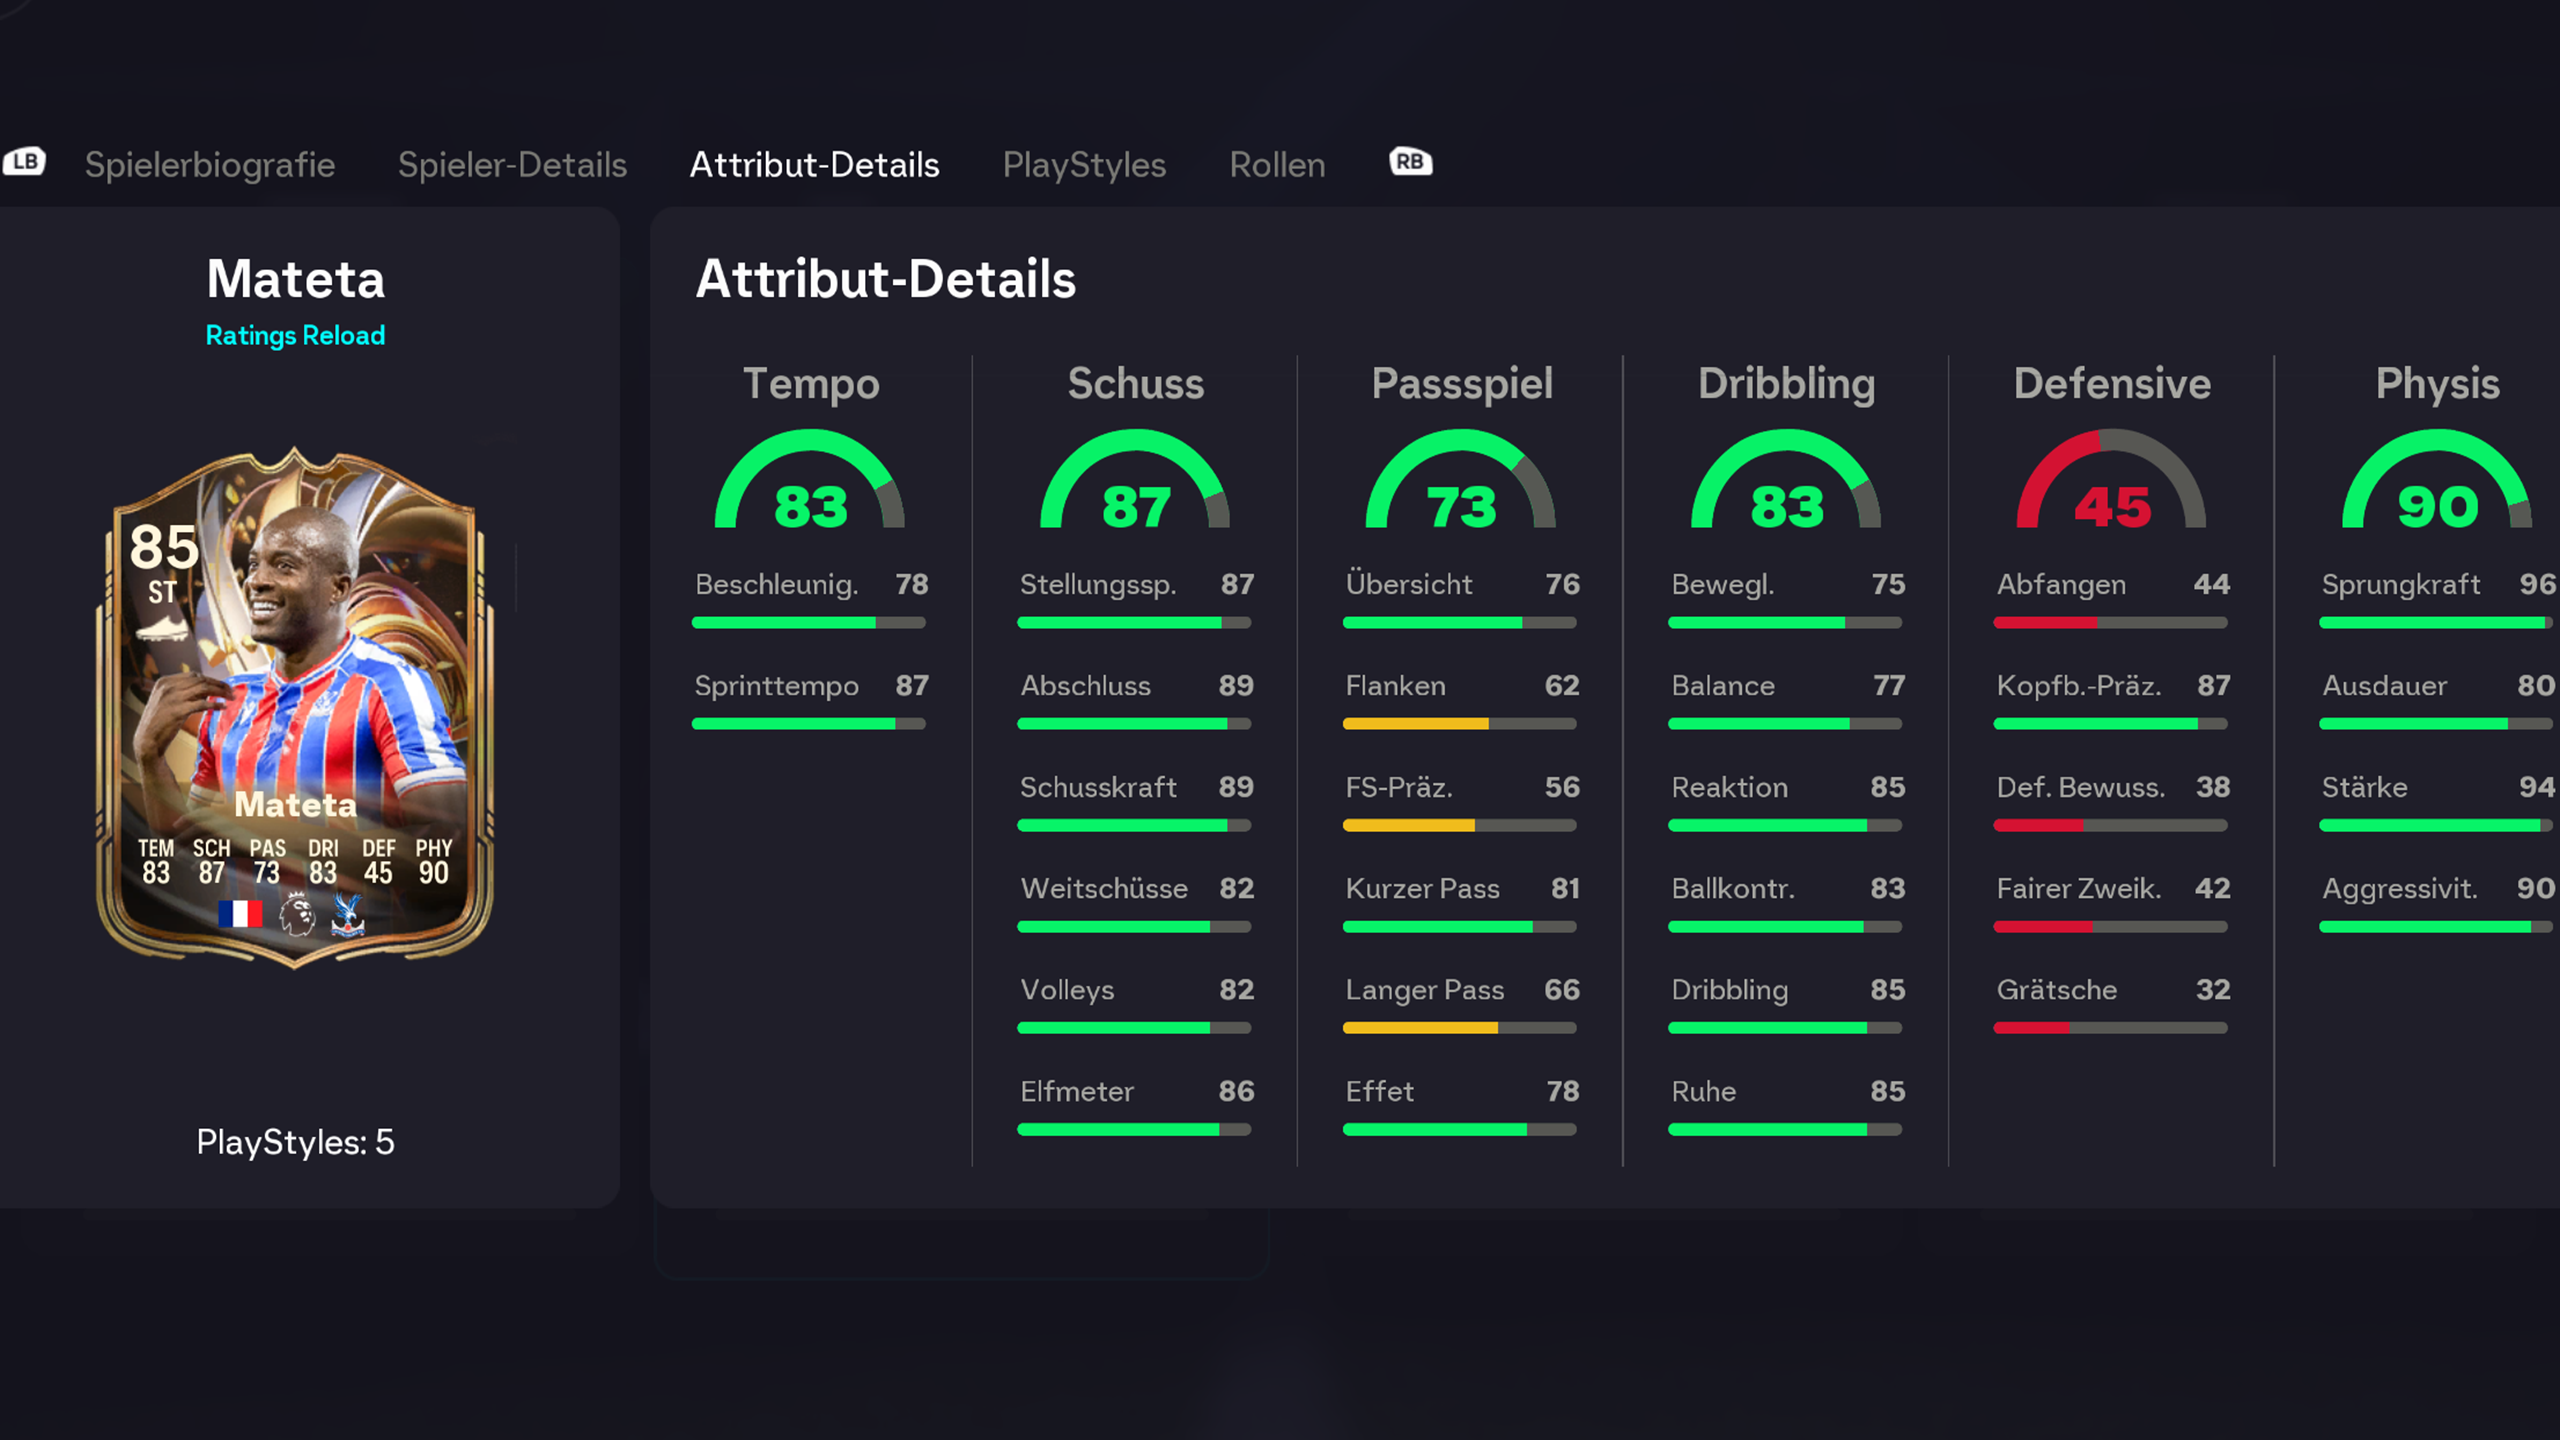The width and height of the screenshot is (2560, 1440).
Task: Click the PlayStyles: 5 label
Action: [295, 1142]
